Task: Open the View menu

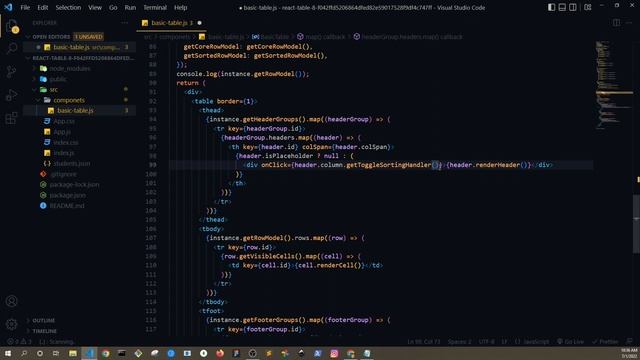Action: [x=95, y=7]
